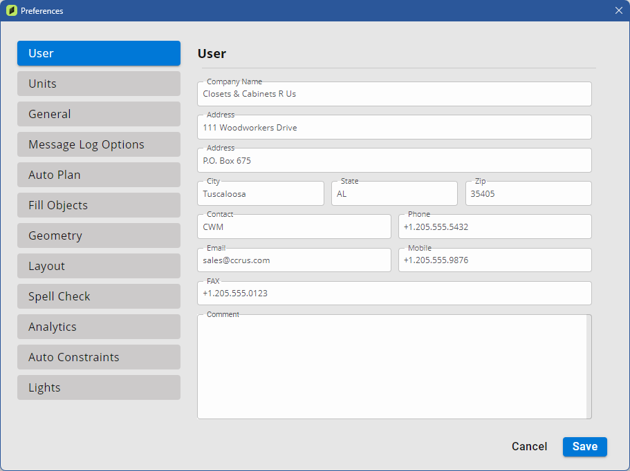630x471 pixels.
Task: Edit the City field Tuscaloosa
Action: click(x=261, y=194)
